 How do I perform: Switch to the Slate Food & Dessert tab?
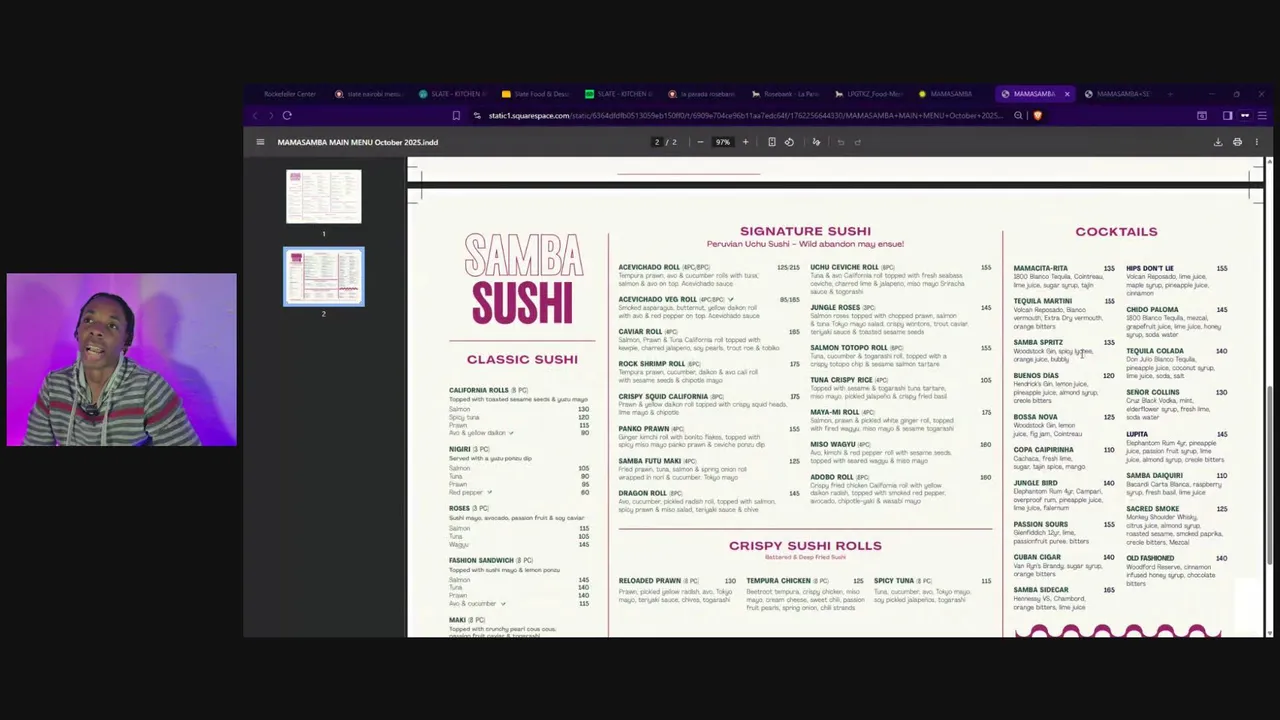(535, 94)
